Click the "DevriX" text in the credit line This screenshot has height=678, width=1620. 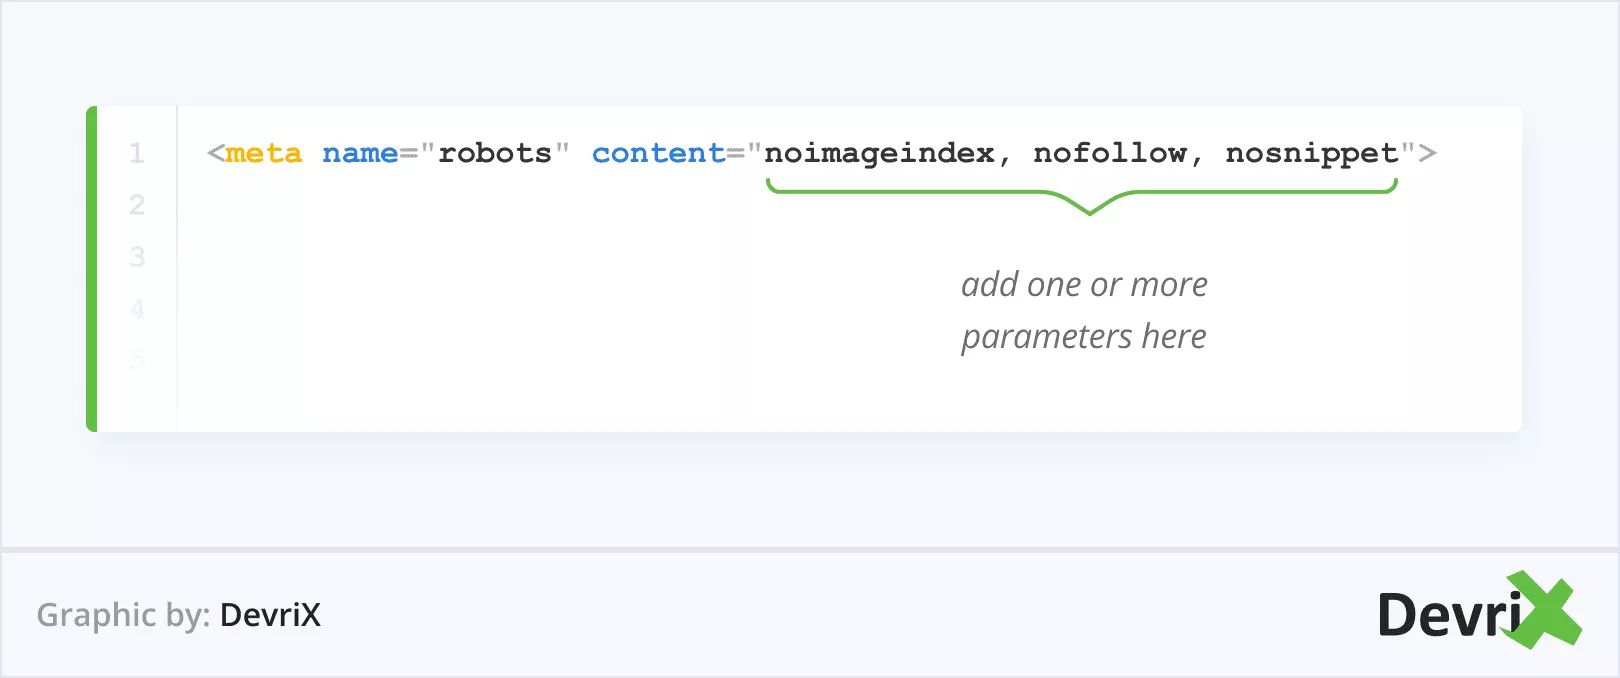[270, 615]
